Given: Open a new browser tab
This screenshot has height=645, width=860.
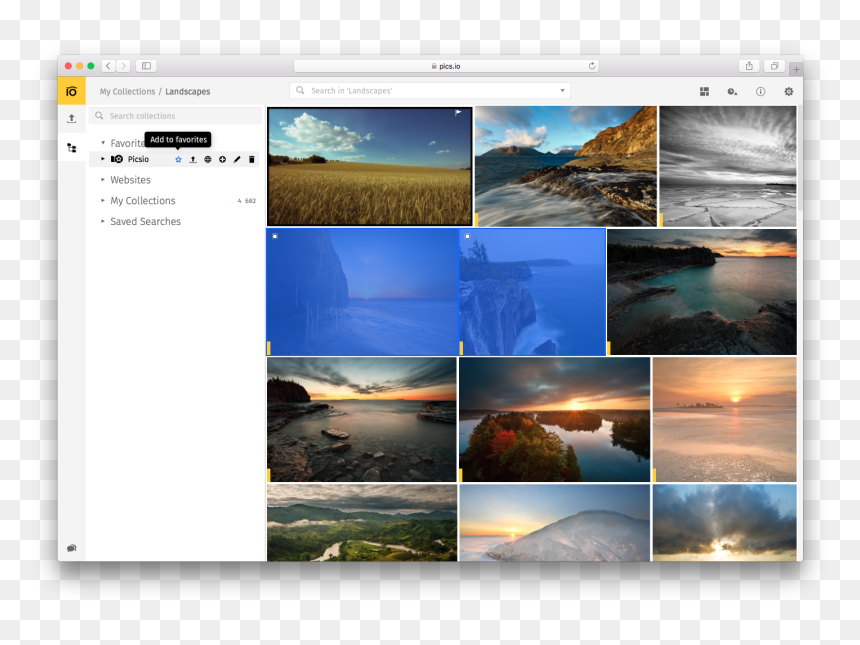Looking at the screenshot, I should [796, 69].
